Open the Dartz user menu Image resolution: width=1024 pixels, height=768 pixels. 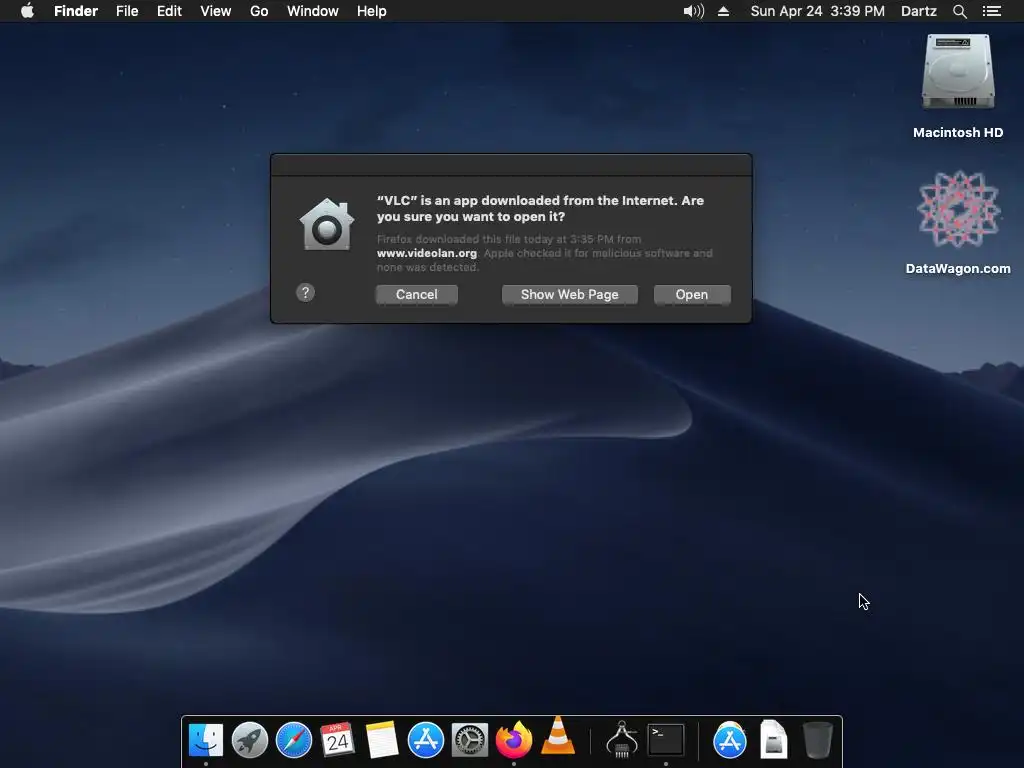[x=919, y=11]
